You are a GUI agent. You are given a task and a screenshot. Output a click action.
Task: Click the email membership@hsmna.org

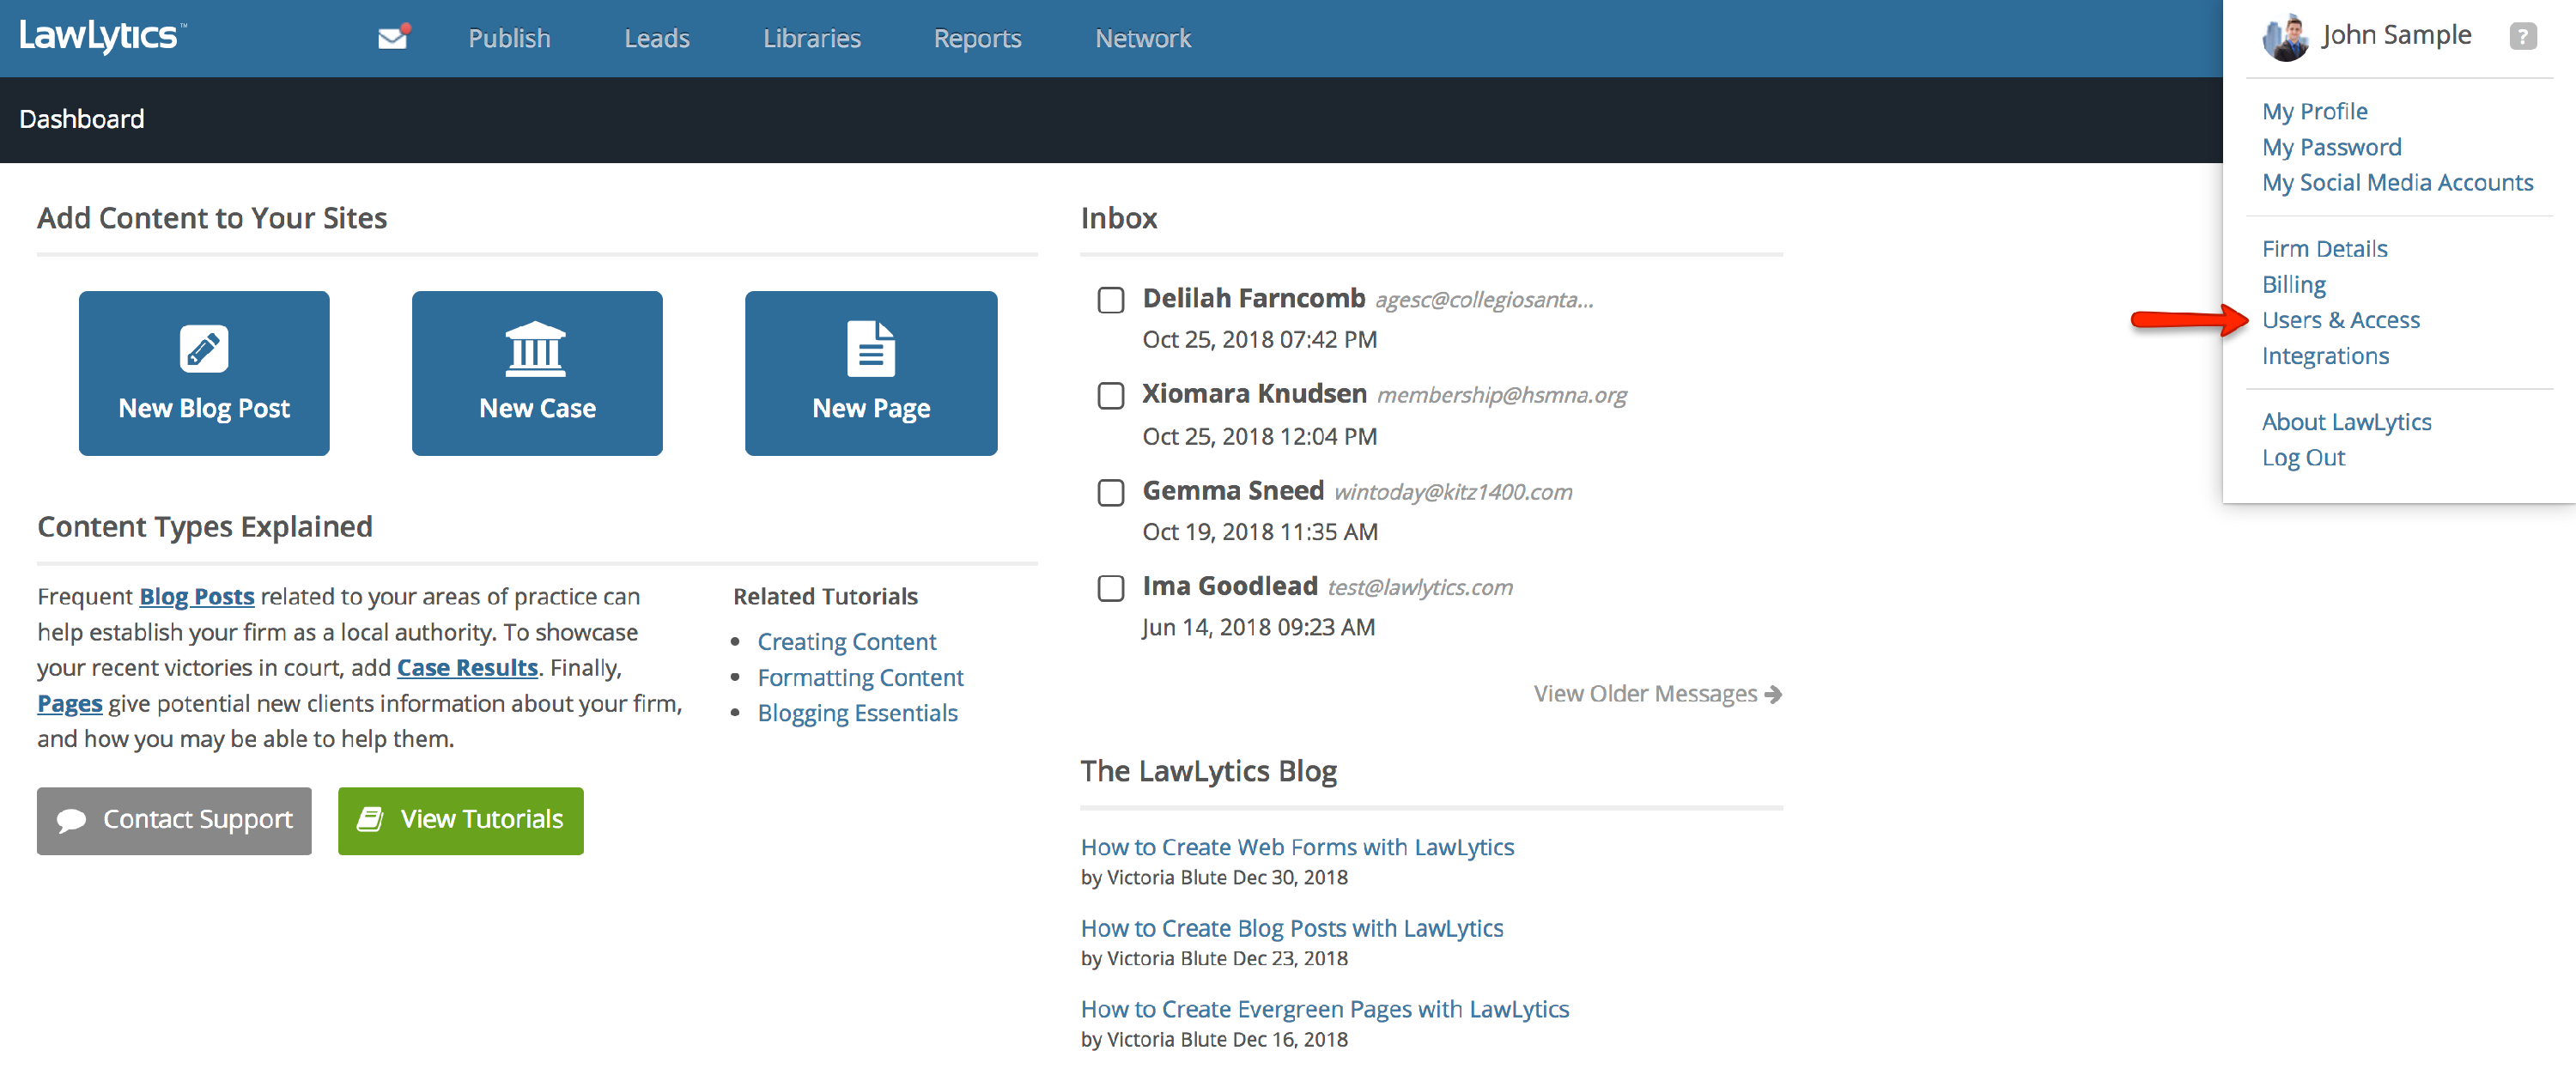pyautogui.click(x=1501, y=395)
